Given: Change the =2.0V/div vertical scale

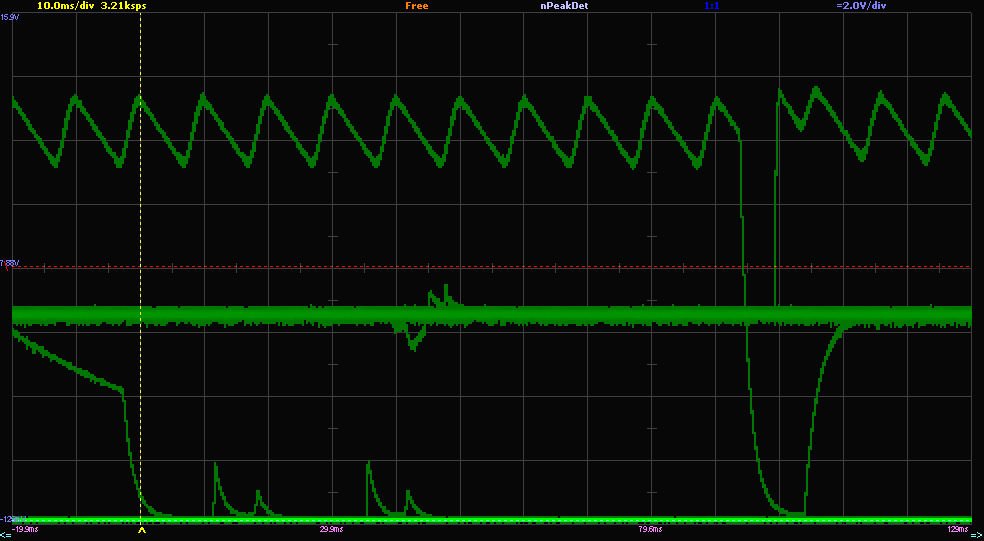Looking at the screenshot, I should [861, 6].
